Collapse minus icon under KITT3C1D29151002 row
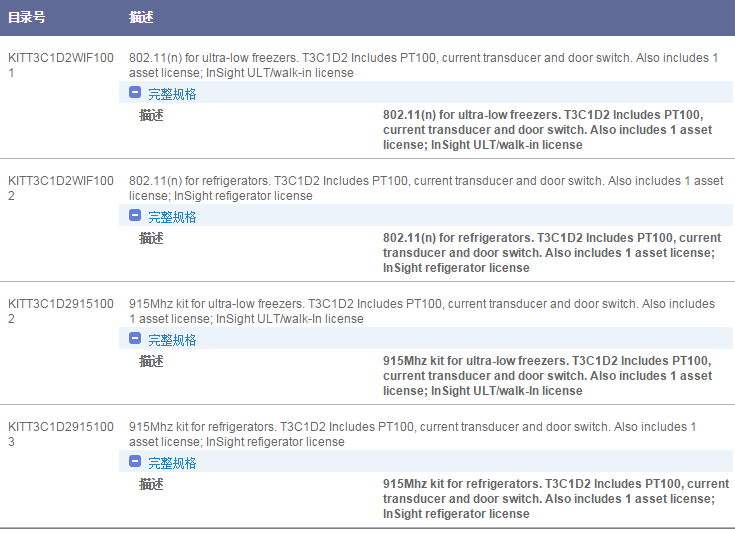 135,339
